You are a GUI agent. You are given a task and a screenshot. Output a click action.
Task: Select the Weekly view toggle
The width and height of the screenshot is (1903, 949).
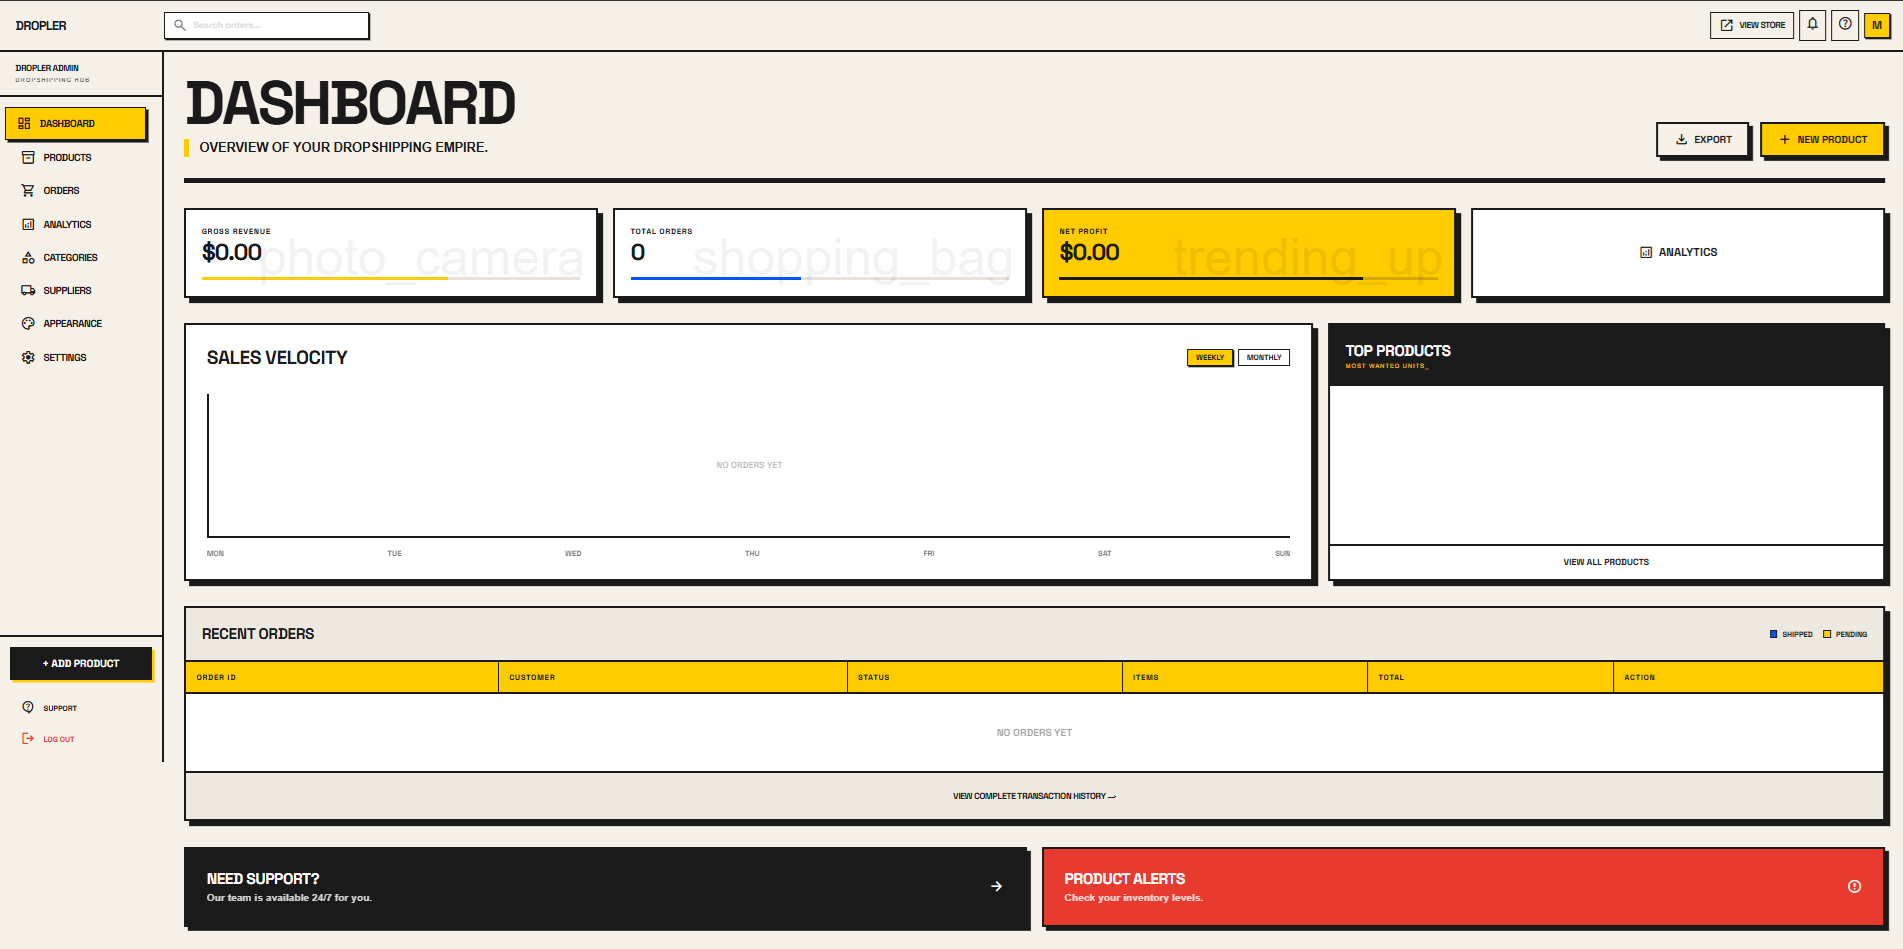point(1209,357)
